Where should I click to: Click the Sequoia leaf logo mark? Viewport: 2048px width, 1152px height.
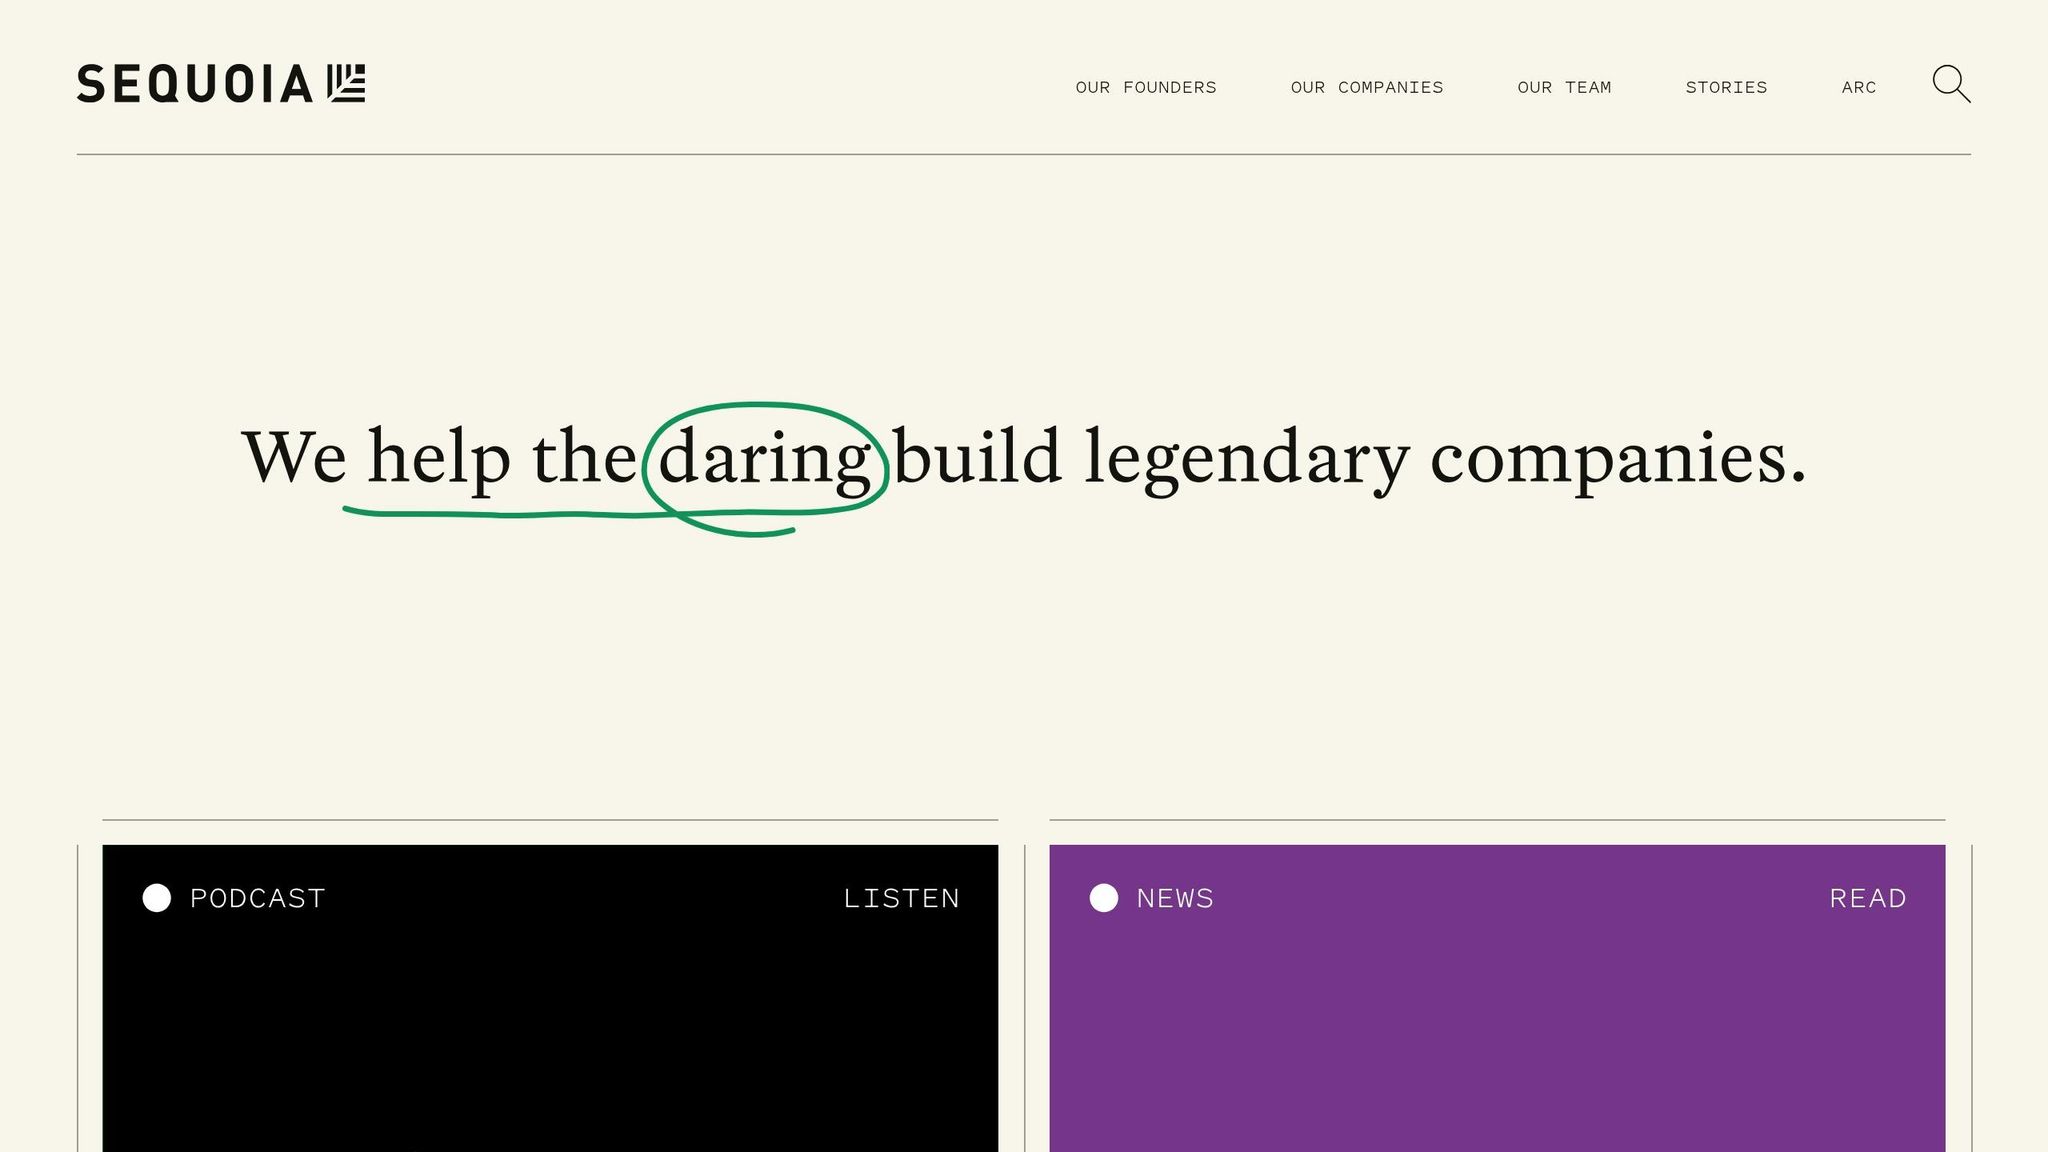(347, 83)
